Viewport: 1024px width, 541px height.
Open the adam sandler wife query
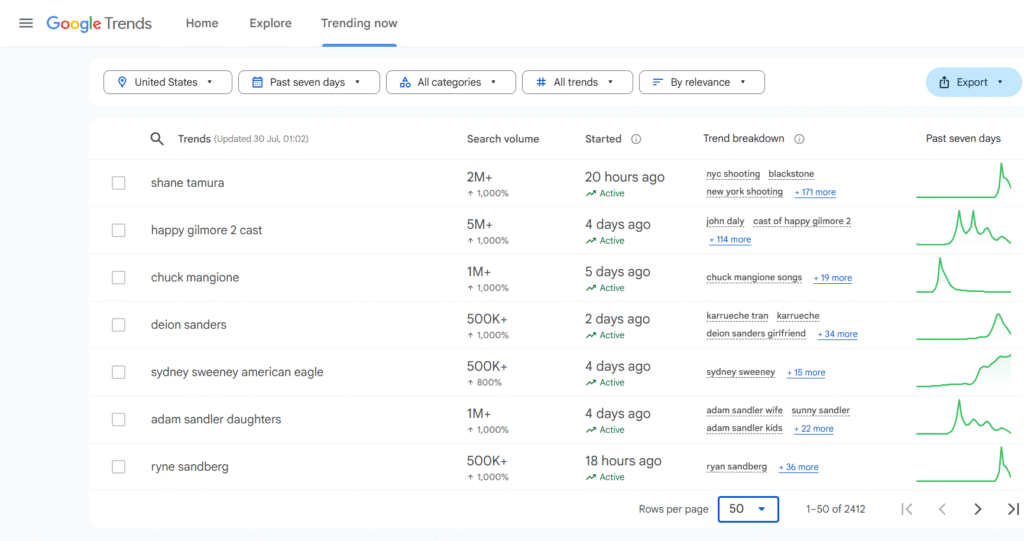[x=744, y=410]
